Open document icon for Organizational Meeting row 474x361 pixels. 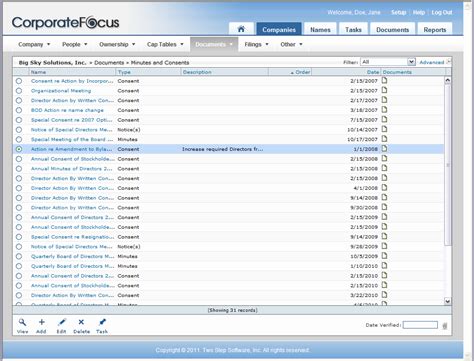[x=384, y=90]
